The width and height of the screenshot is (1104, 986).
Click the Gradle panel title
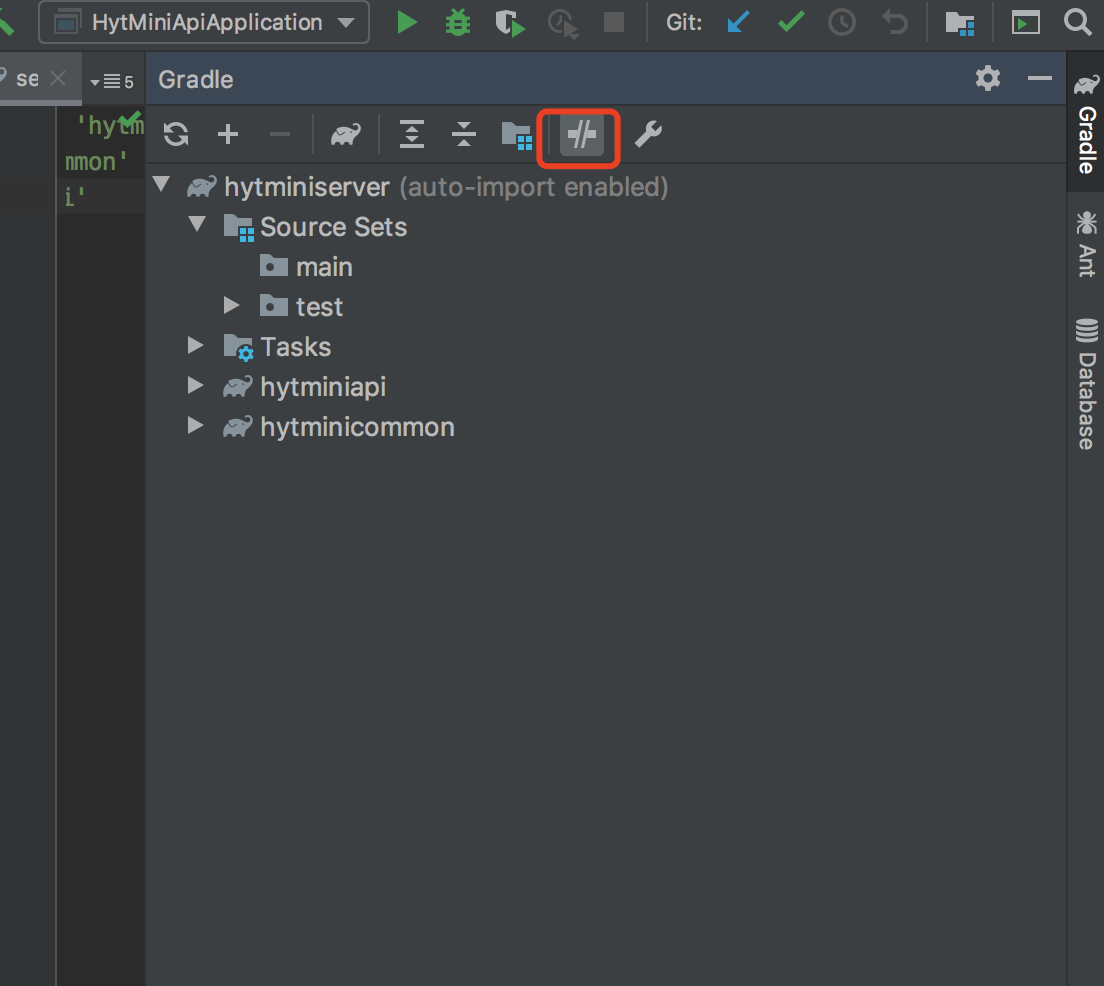[196, 80]
